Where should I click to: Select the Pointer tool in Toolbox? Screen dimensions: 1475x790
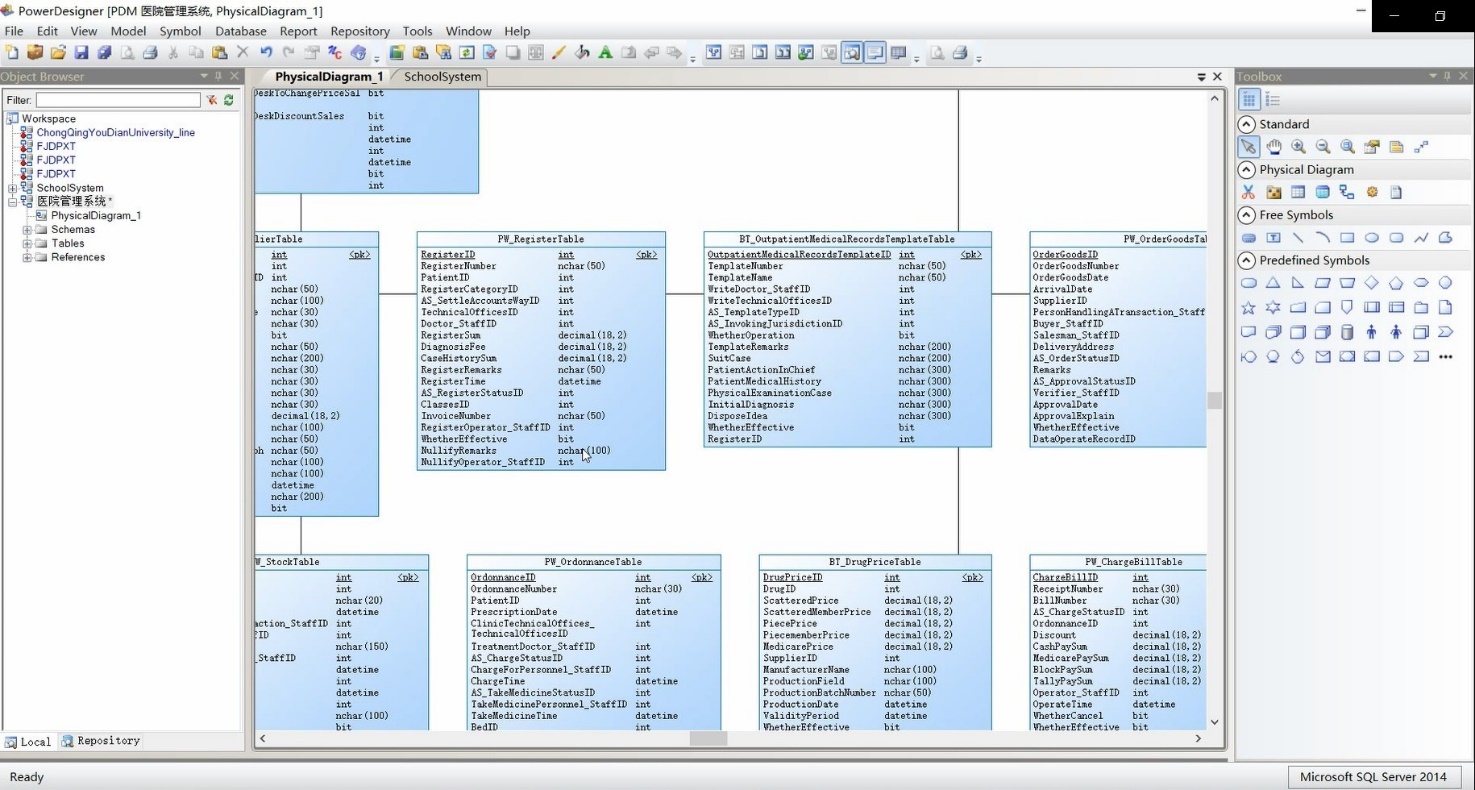click(1248, 147)
